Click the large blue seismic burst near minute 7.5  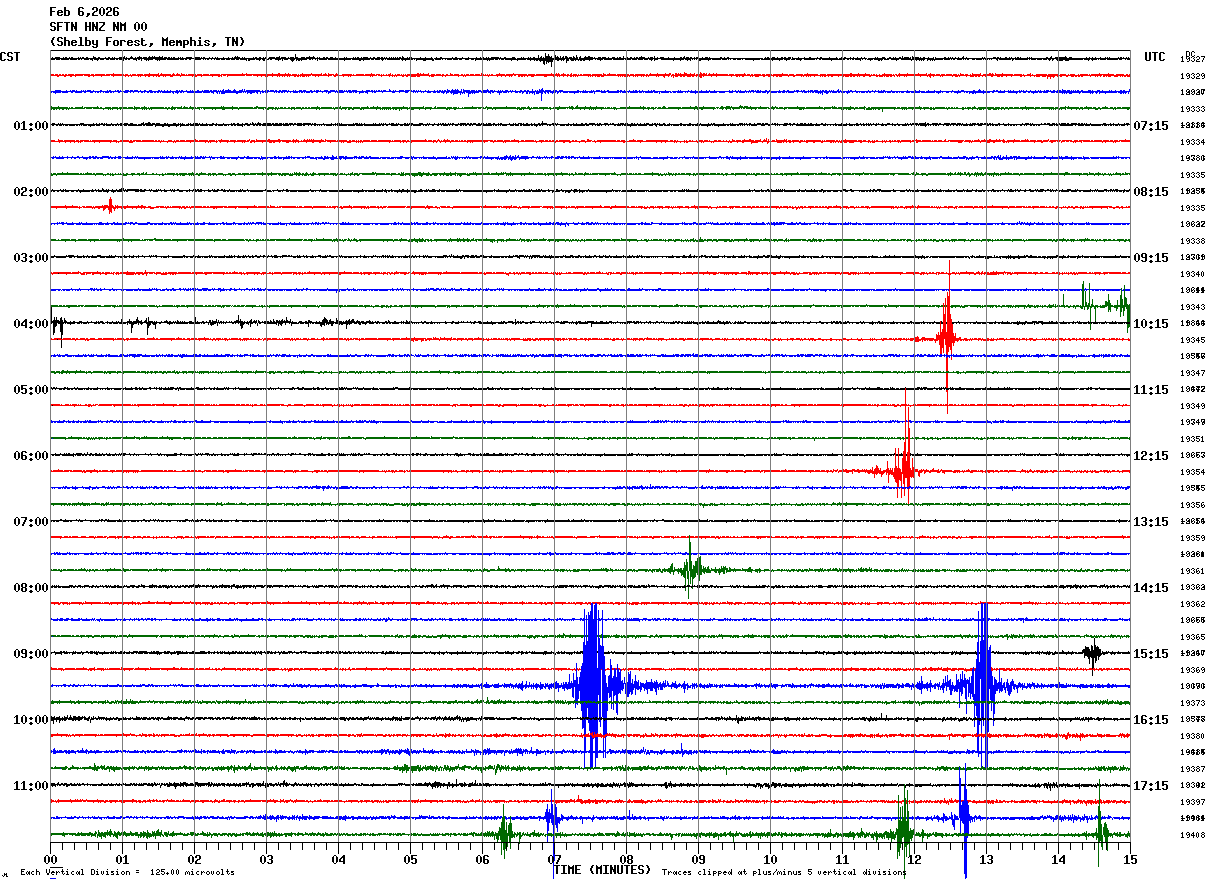tap(592, 685)
